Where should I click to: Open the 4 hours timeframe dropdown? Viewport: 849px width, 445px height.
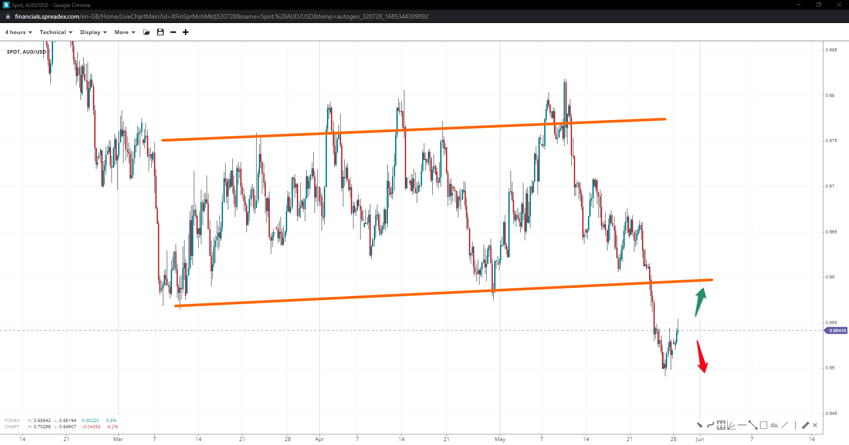point(18,32)
